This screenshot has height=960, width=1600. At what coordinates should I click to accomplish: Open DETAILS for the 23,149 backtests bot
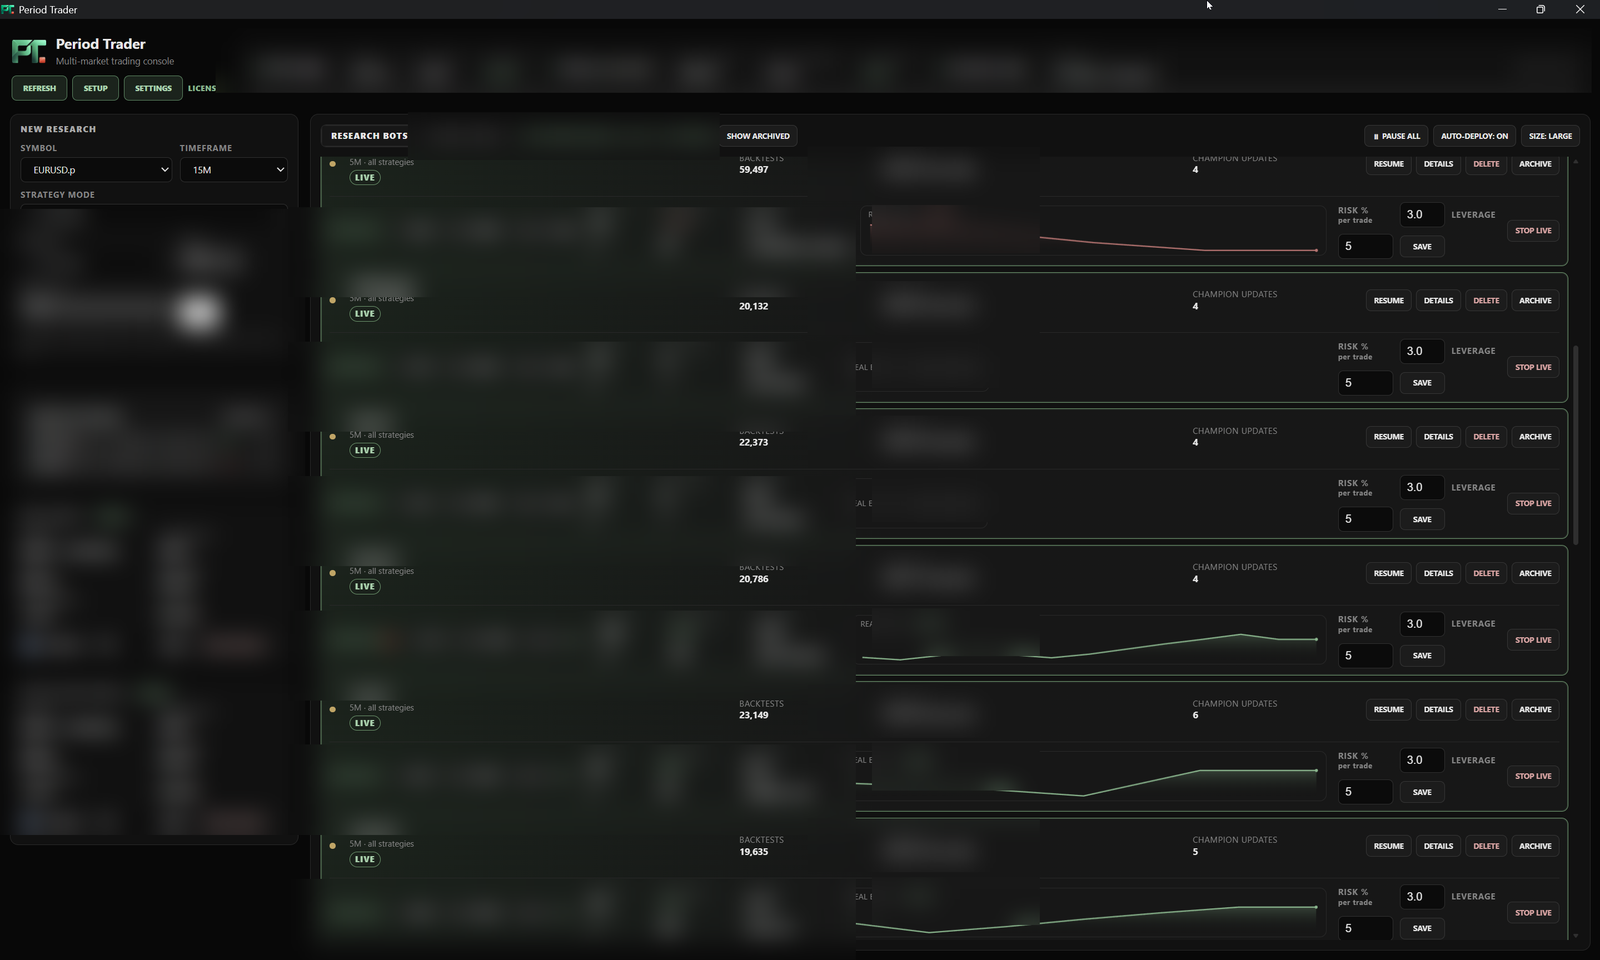pos(1438,710)
